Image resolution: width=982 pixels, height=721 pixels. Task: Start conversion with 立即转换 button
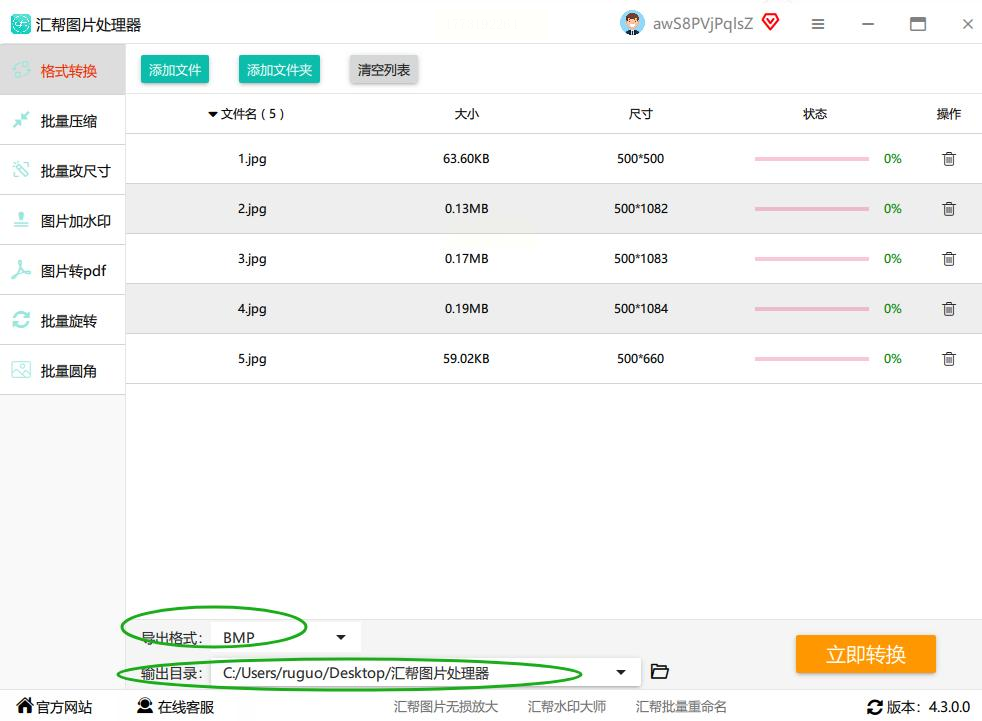click(866, 654)
